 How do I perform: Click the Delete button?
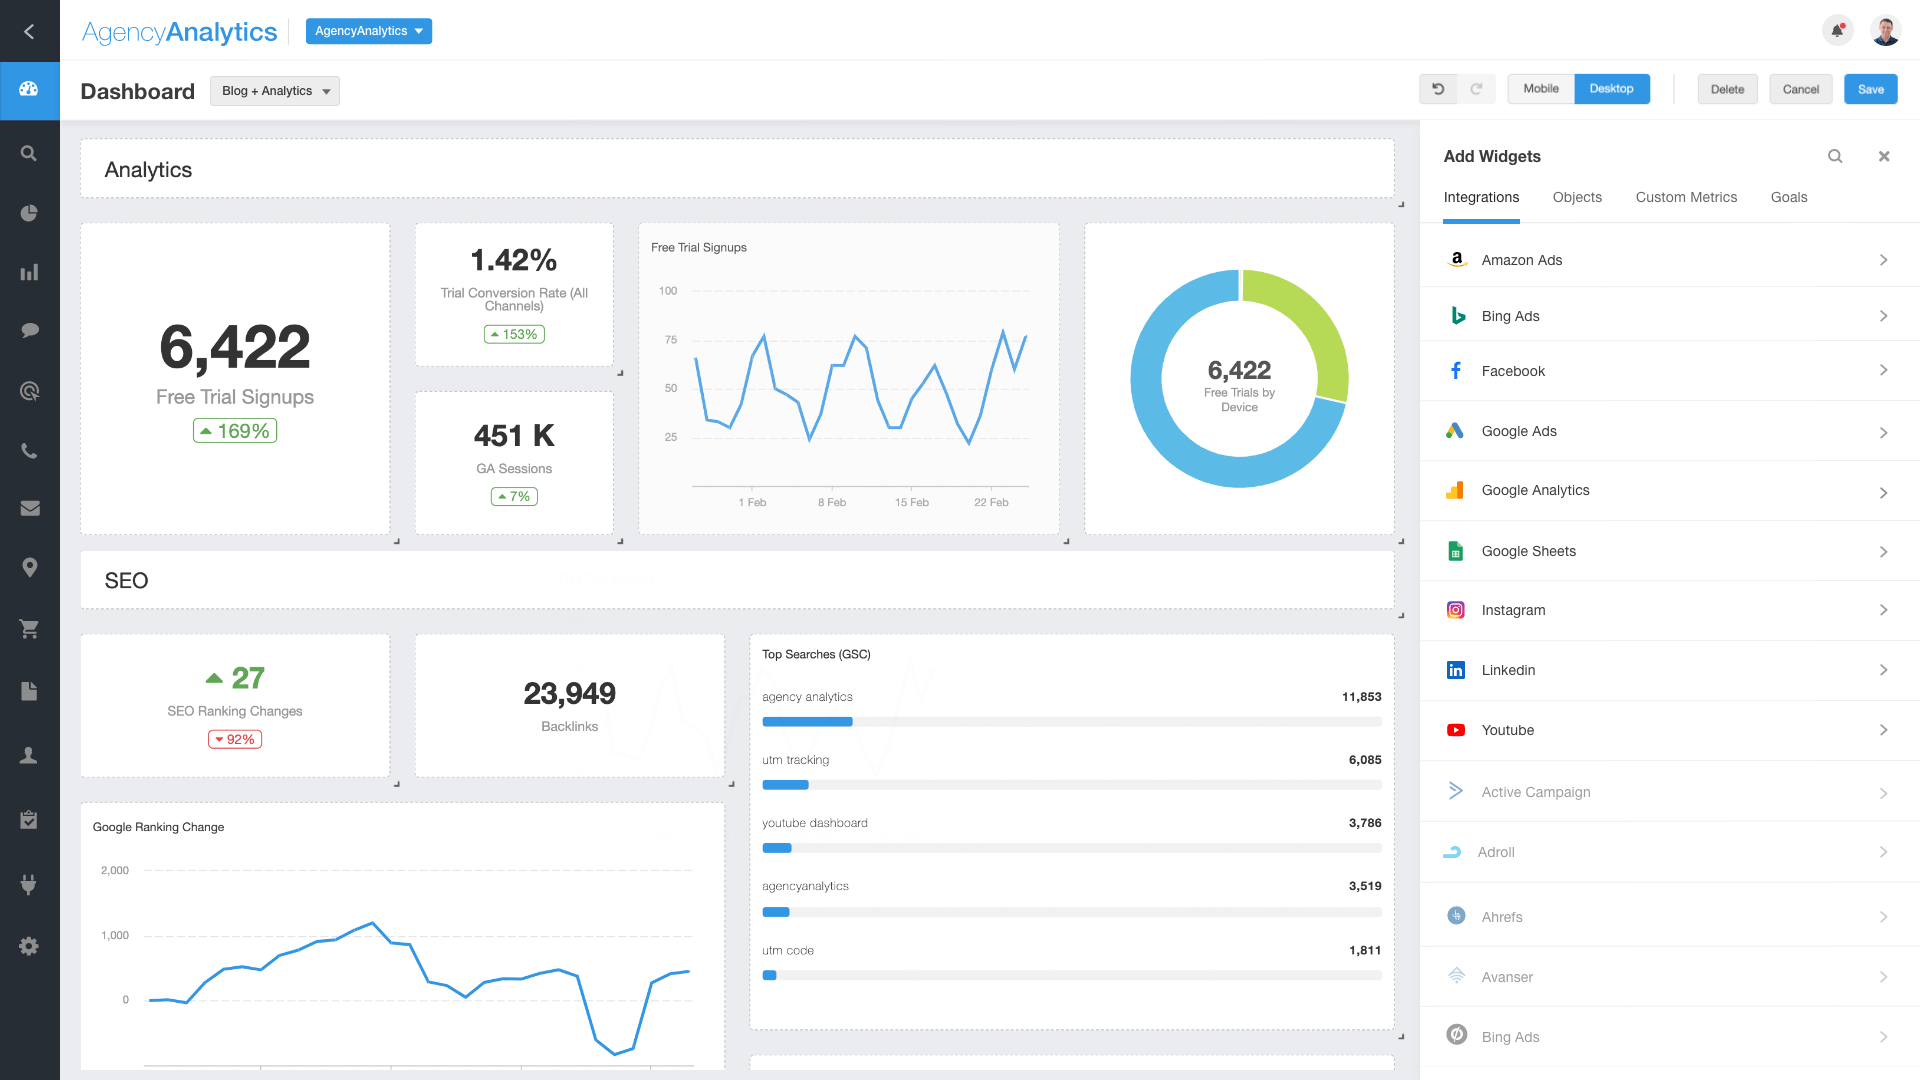[x=1727, y=89]
